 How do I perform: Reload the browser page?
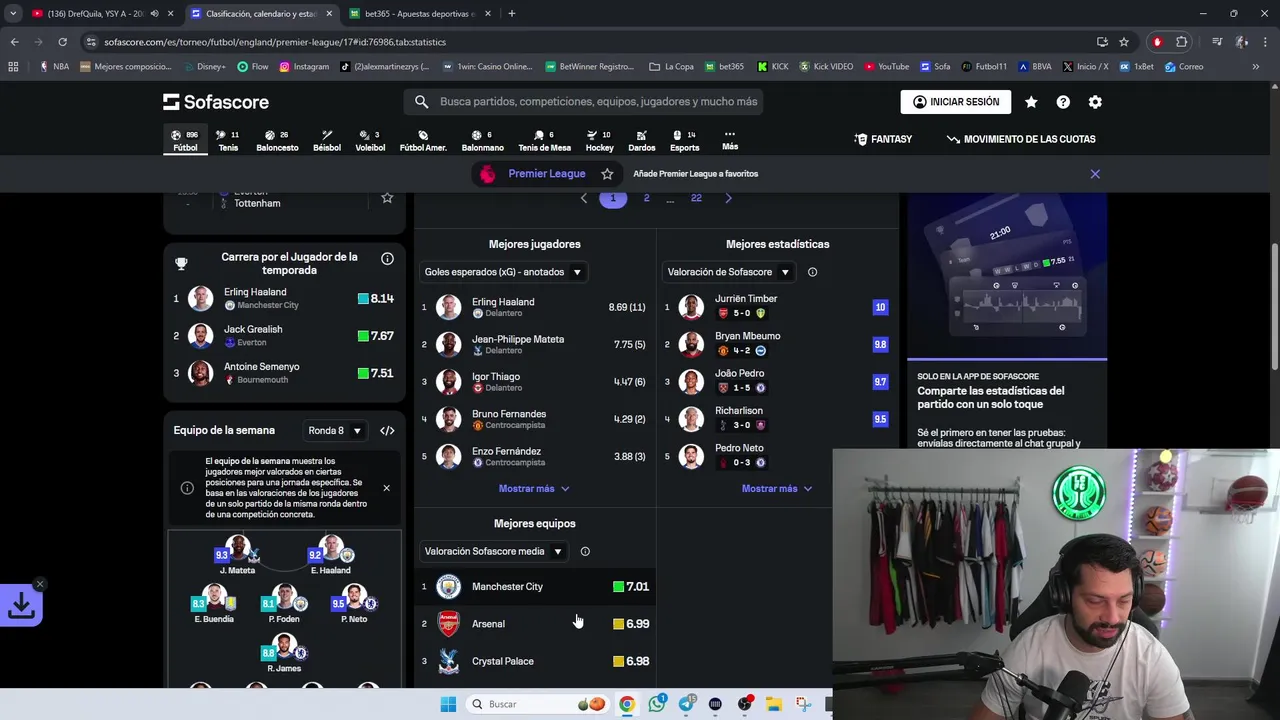coord(62,42)
